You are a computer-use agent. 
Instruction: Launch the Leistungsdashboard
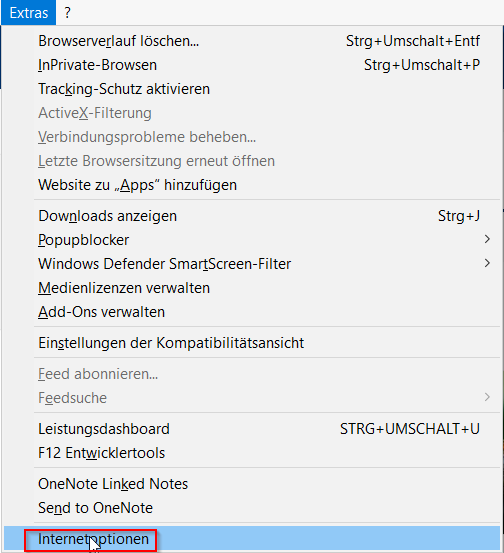(252, 429)
